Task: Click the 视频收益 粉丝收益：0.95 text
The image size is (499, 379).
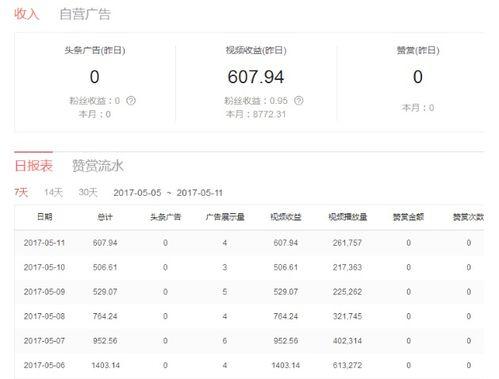Action: (x=256, y=101)
